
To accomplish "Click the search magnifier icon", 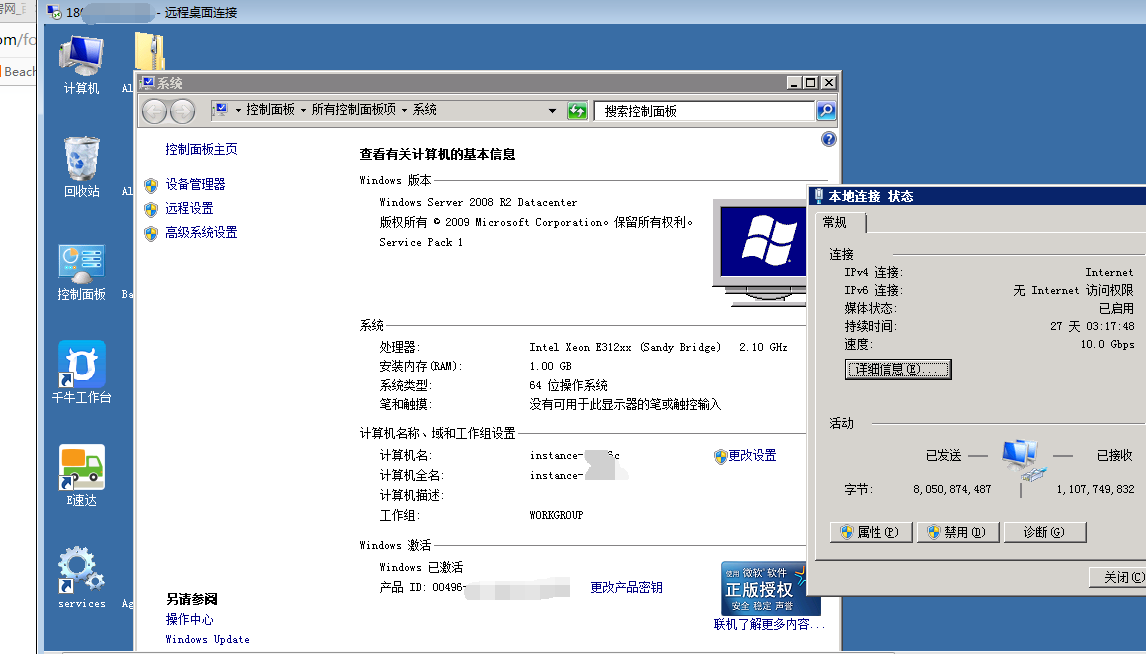I will [826, 111].
